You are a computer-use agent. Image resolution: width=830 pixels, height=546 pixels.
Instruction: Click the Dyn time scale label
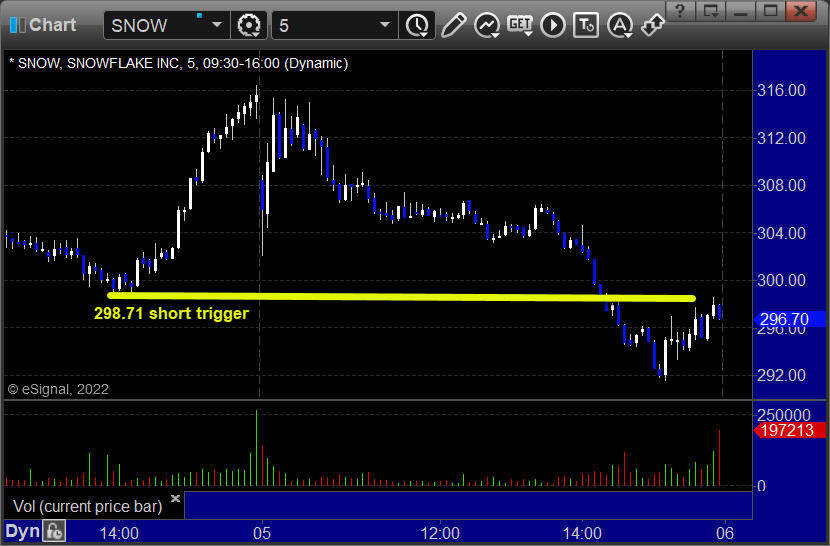[22, 531]
